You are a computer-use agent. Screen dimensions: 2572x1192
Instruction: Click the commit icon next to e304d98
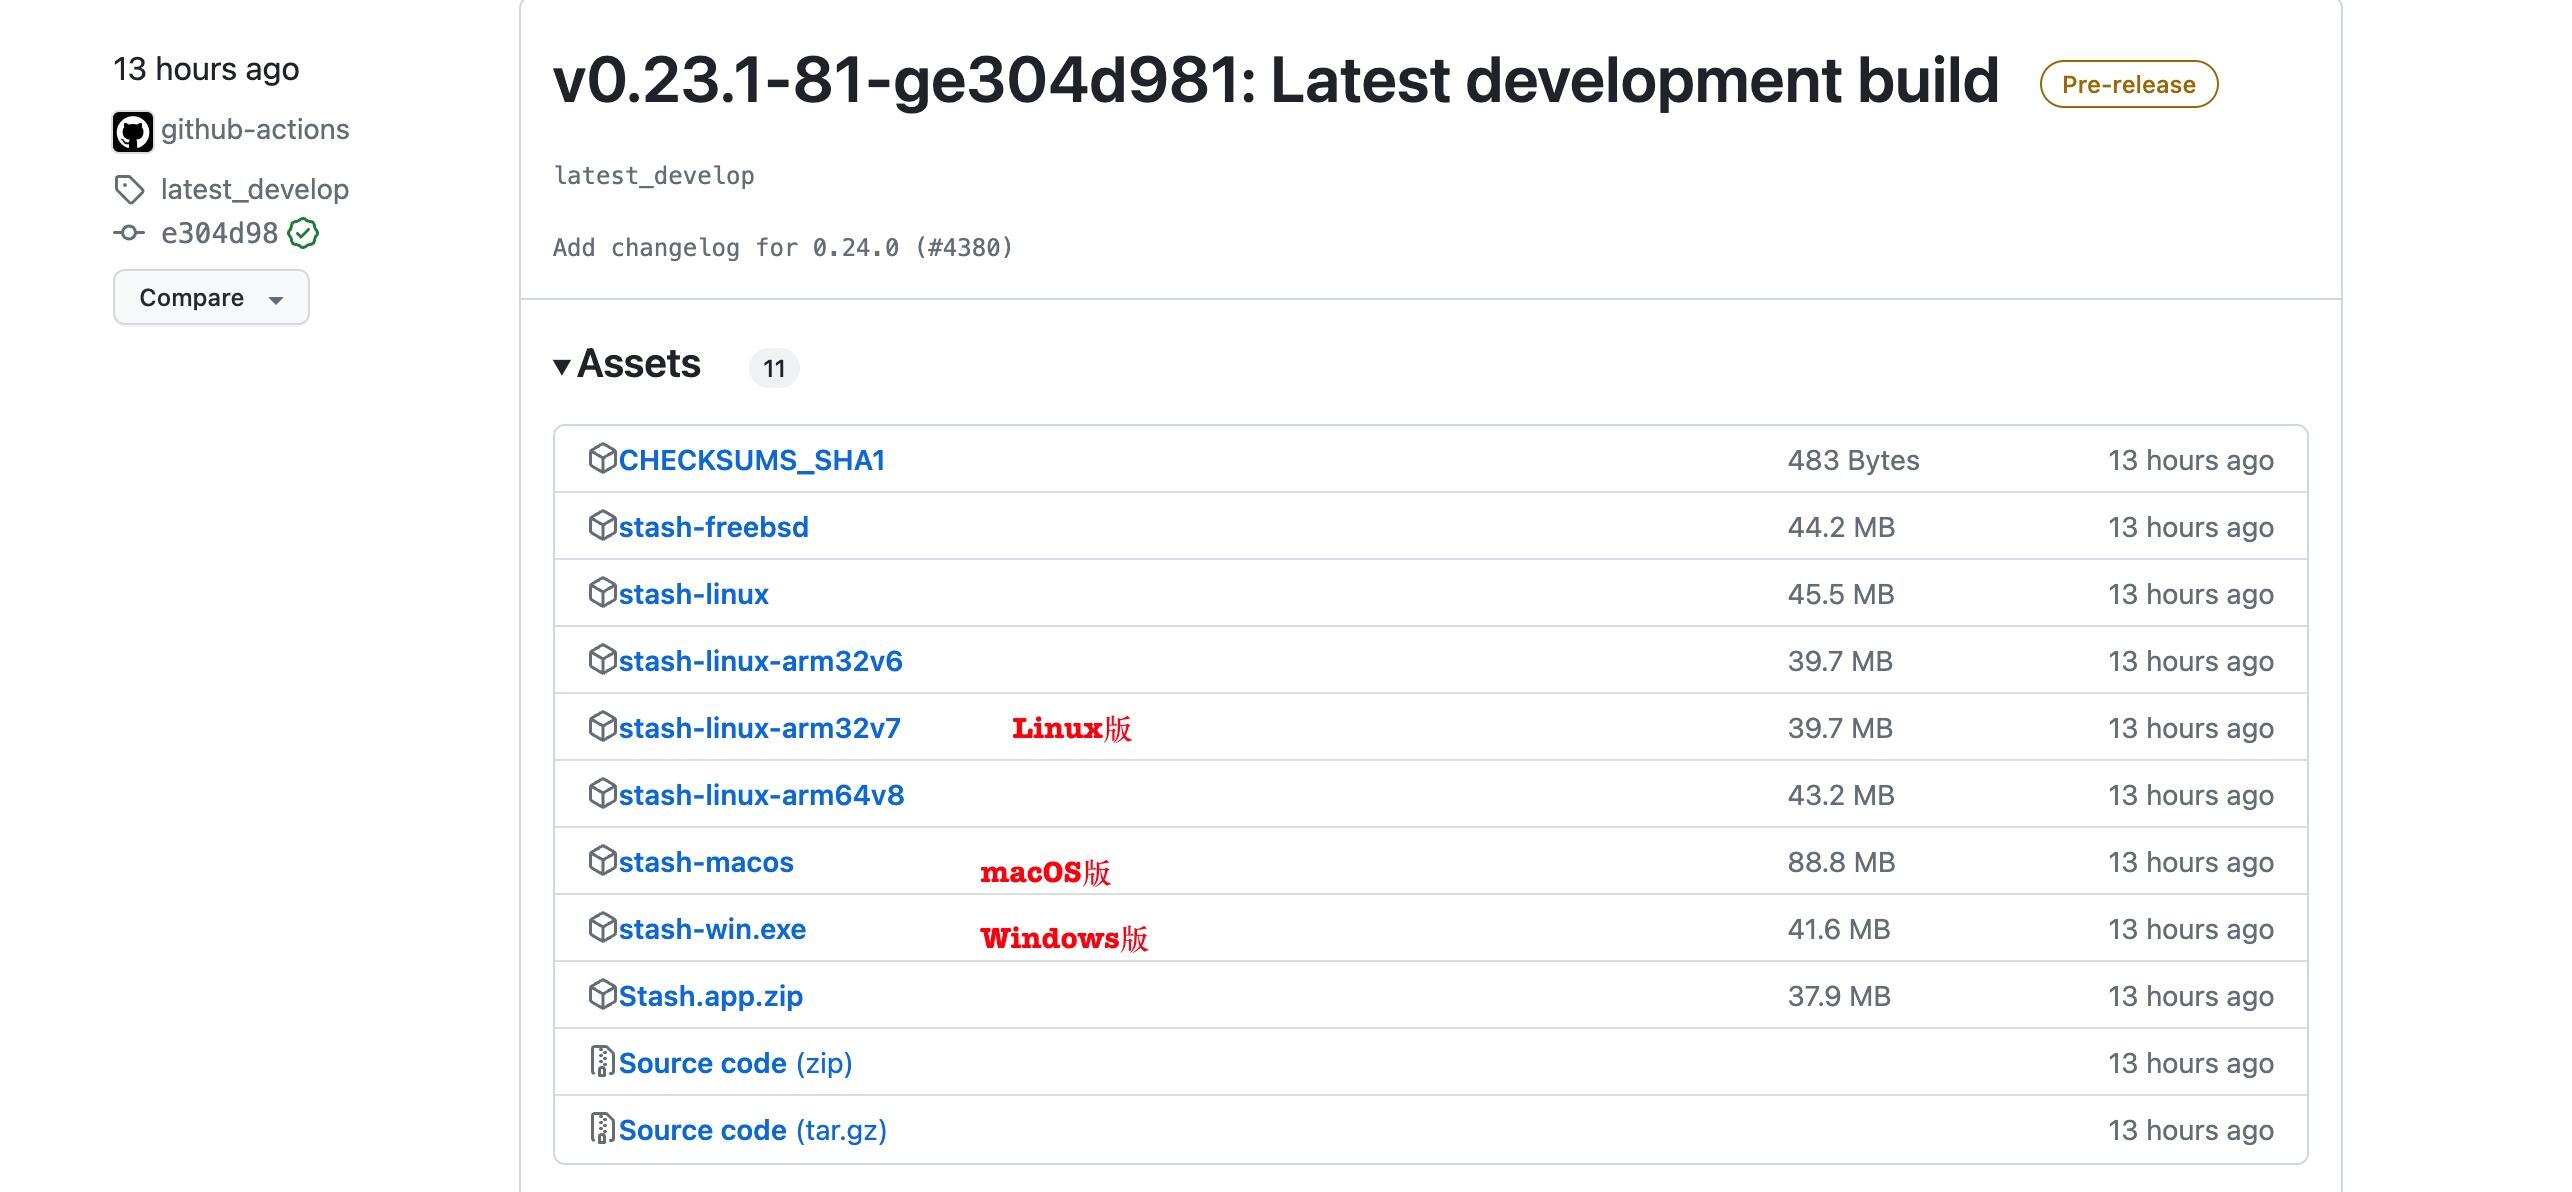tap(129, 233)
